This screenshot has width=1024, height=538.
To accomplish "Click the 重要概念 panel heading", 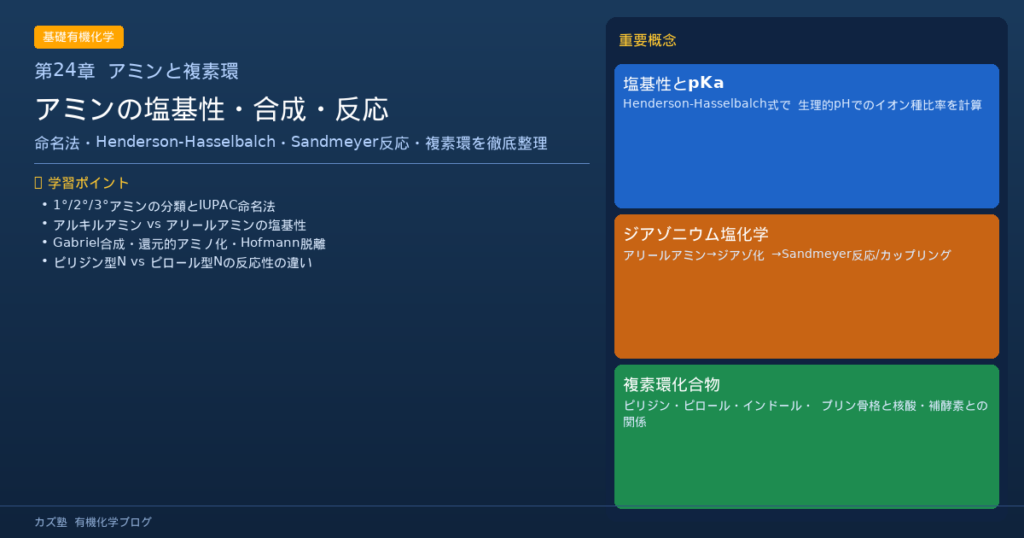I will pos(647,40).
